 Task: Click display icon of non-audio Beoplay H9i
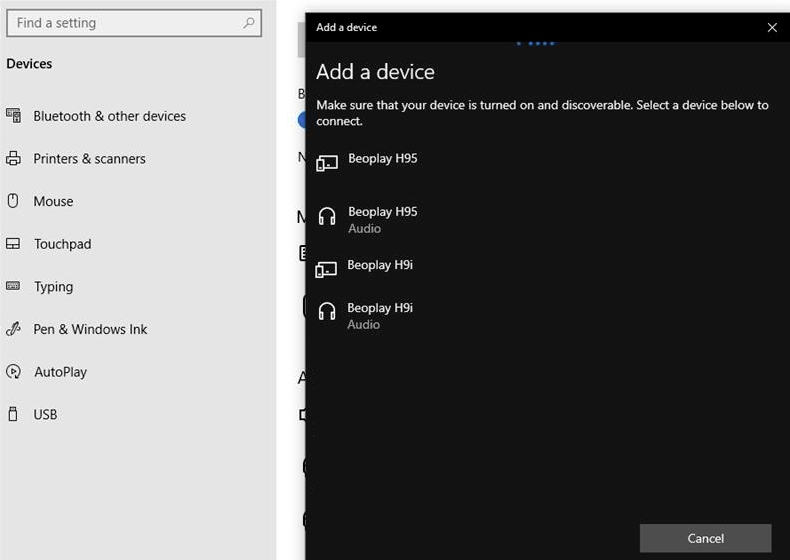point(327,268)
